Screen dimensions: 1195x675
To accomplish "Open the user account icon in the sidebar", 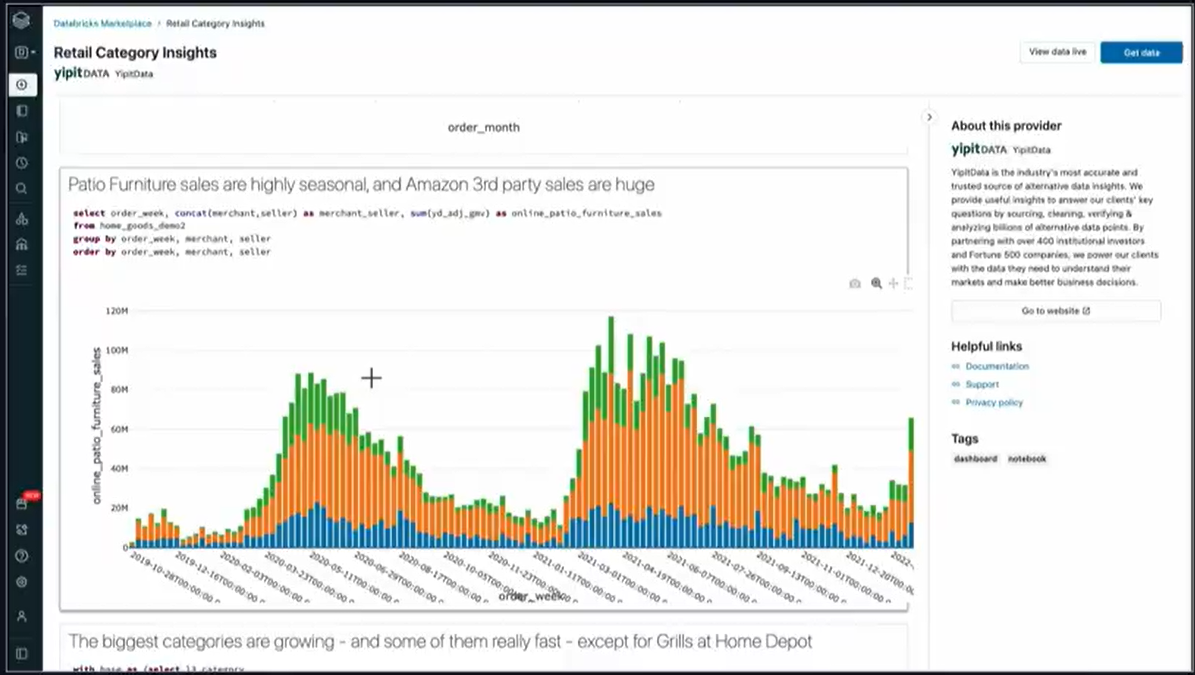I will 22,616.
